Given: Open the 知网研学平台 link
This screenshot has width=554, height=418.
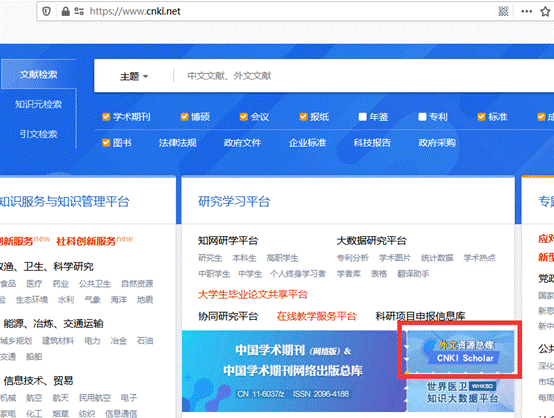Looking at the screenshot, I should [228, 241].
